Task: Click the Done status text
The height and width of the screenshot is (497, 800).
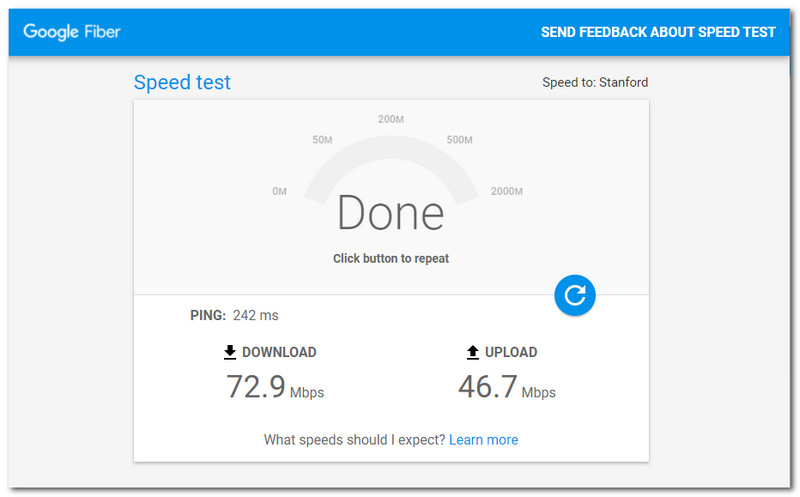Action: (x=390, y=213)
